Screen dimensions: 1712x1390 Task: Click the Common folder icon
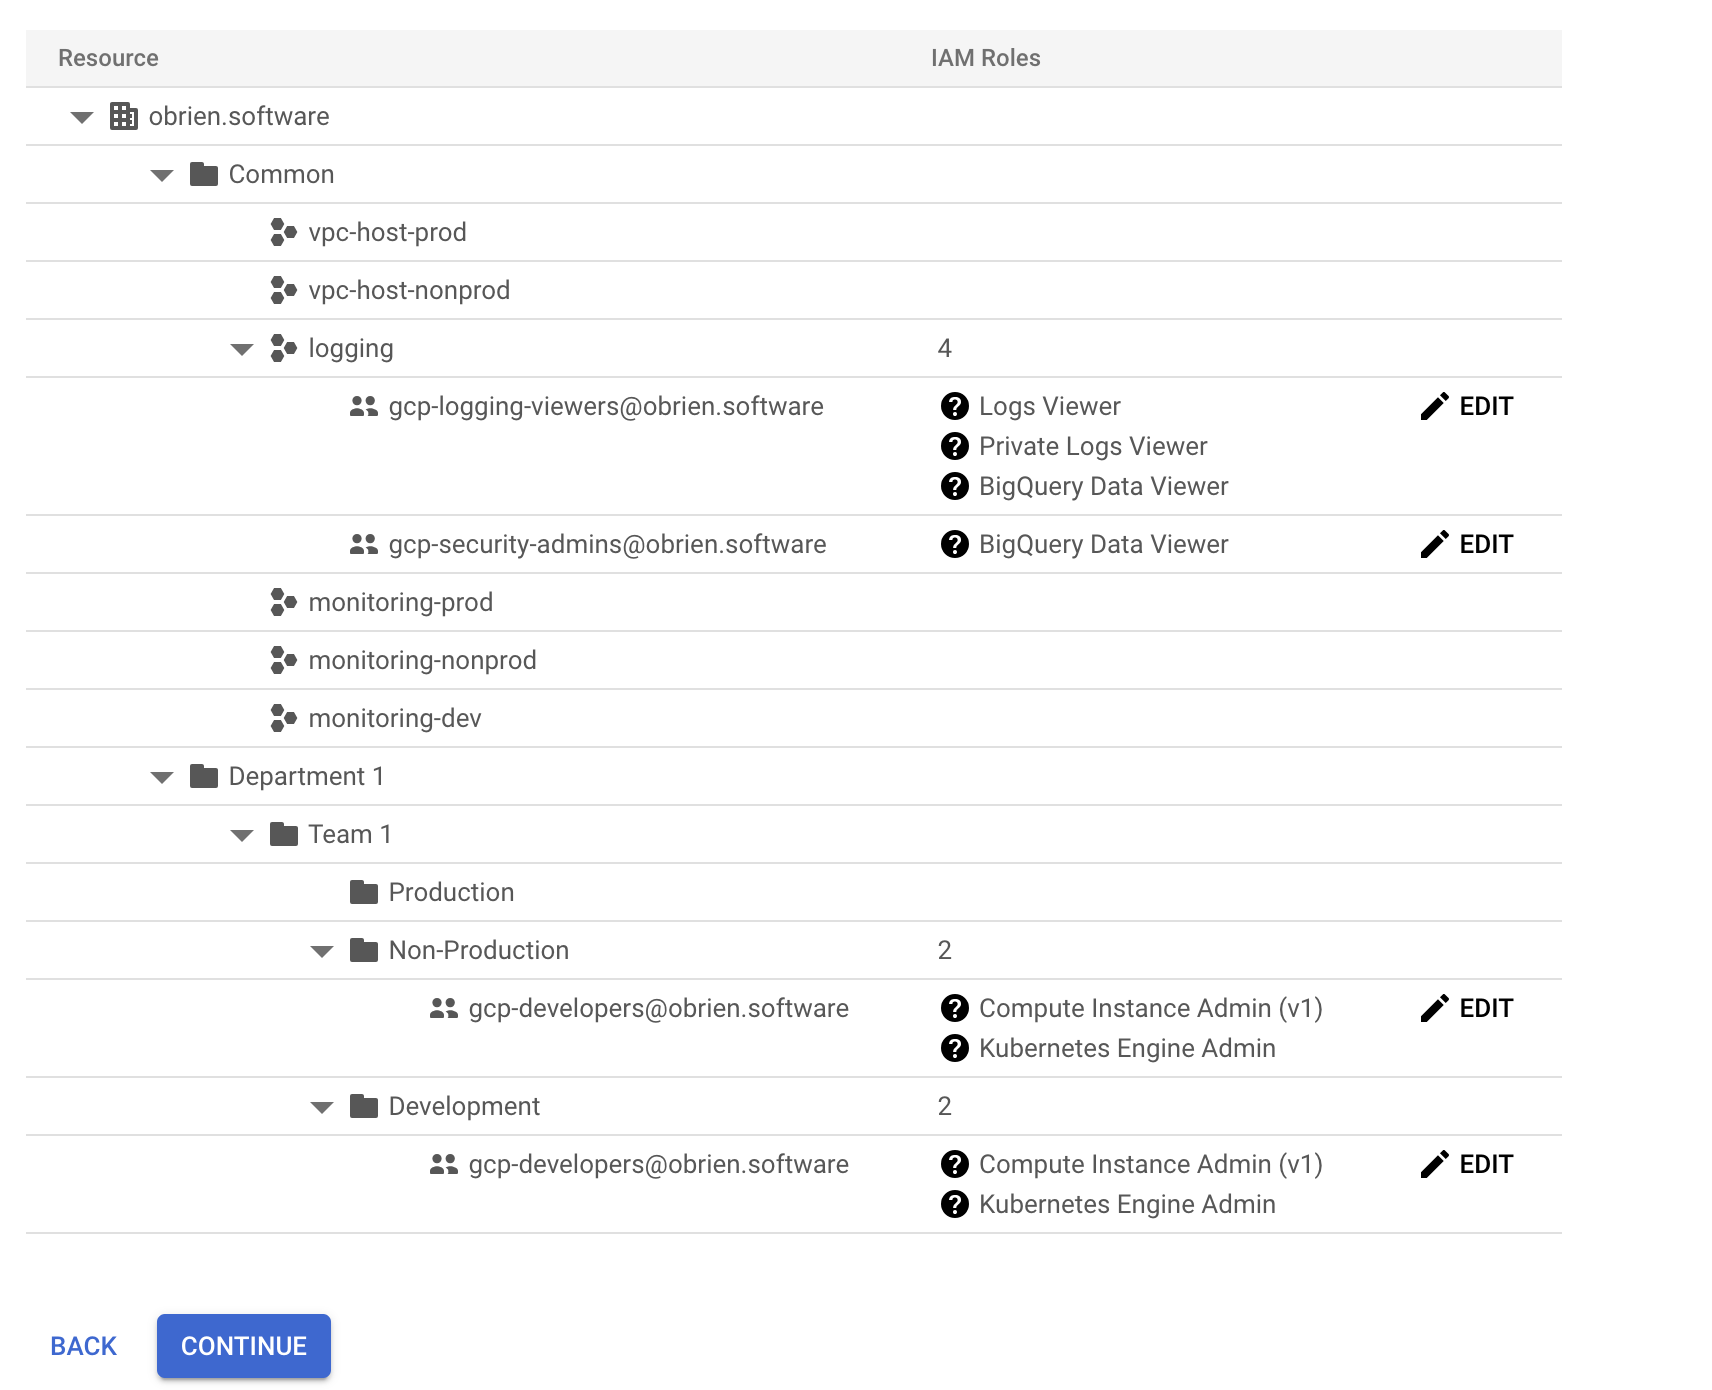tap(202, 174)
